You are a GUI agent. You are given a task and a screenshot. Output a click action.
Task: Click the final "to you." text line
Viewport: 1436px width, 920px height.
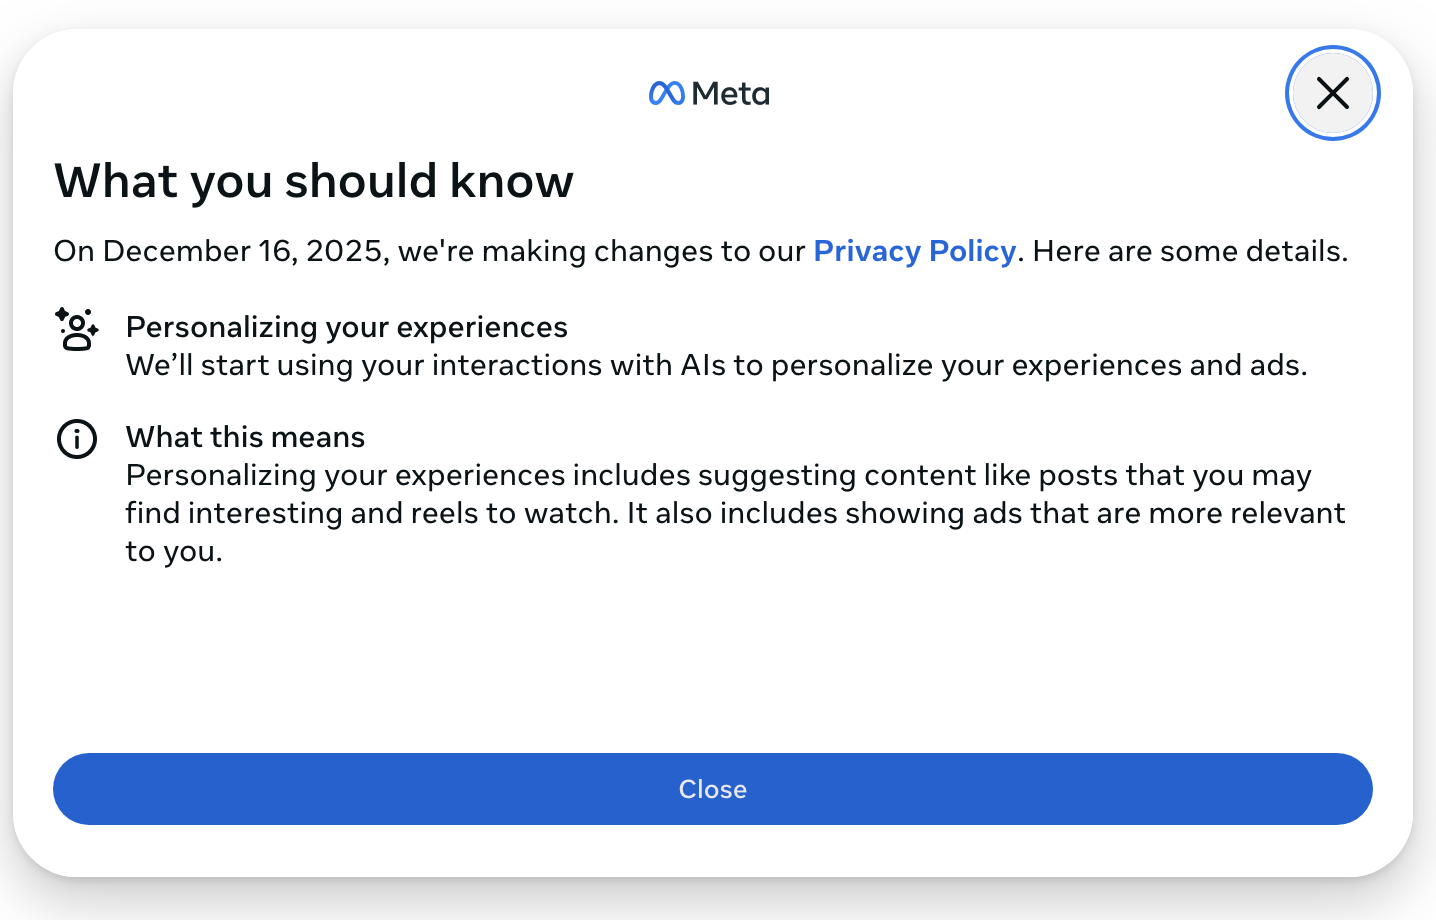[x=174, y=551]
